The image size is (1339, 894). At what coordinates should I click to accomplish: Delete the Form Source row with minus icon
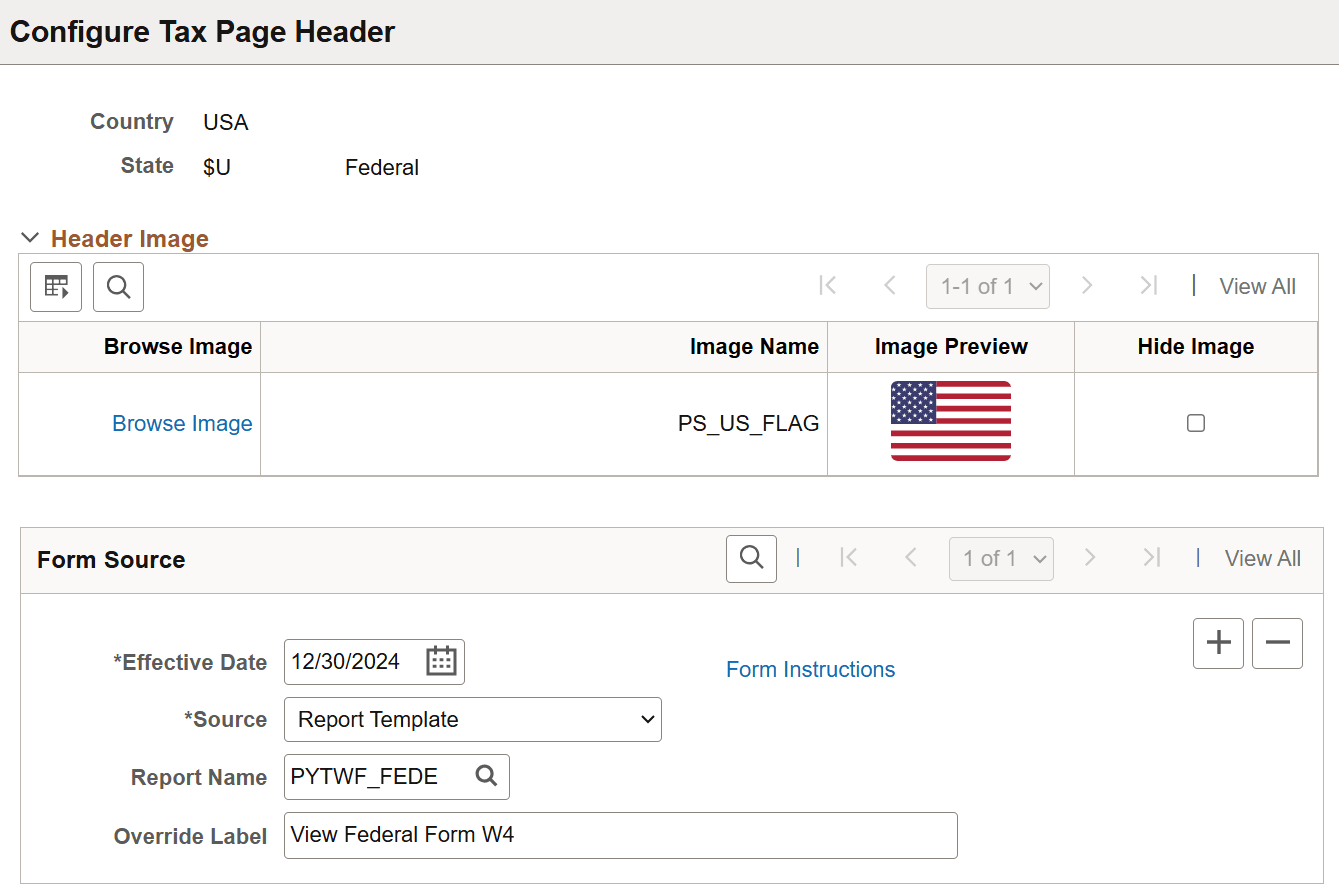pos(1277,643)
